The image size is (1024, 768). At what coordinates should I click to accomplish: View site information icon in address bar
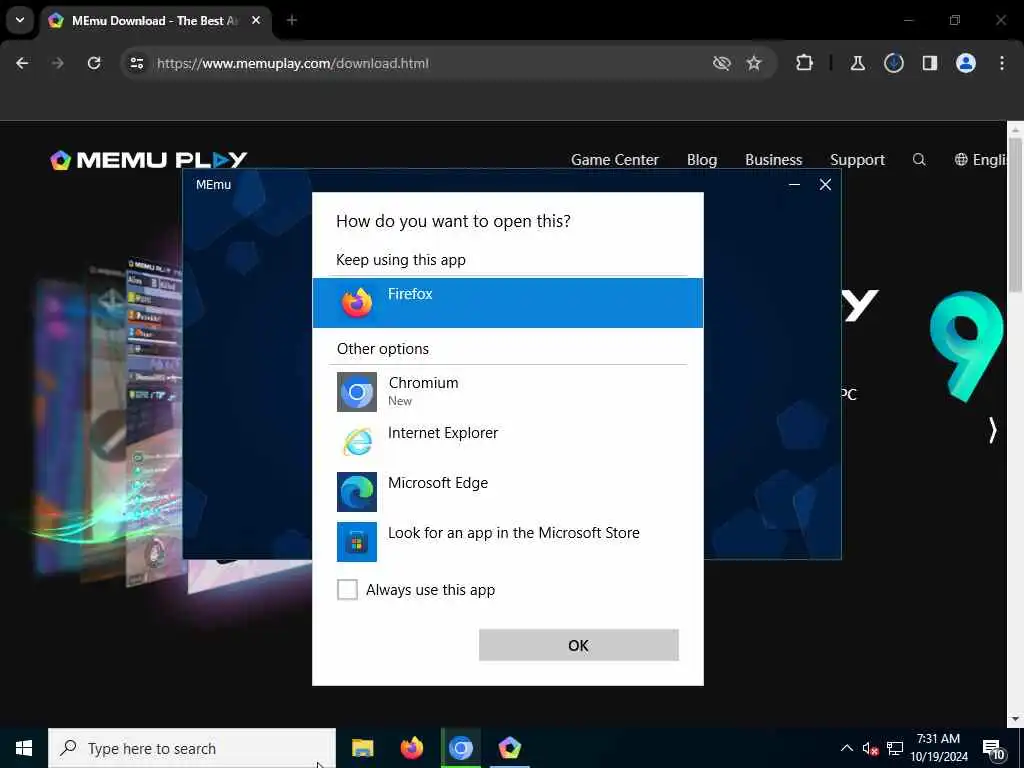click(136, 63)
